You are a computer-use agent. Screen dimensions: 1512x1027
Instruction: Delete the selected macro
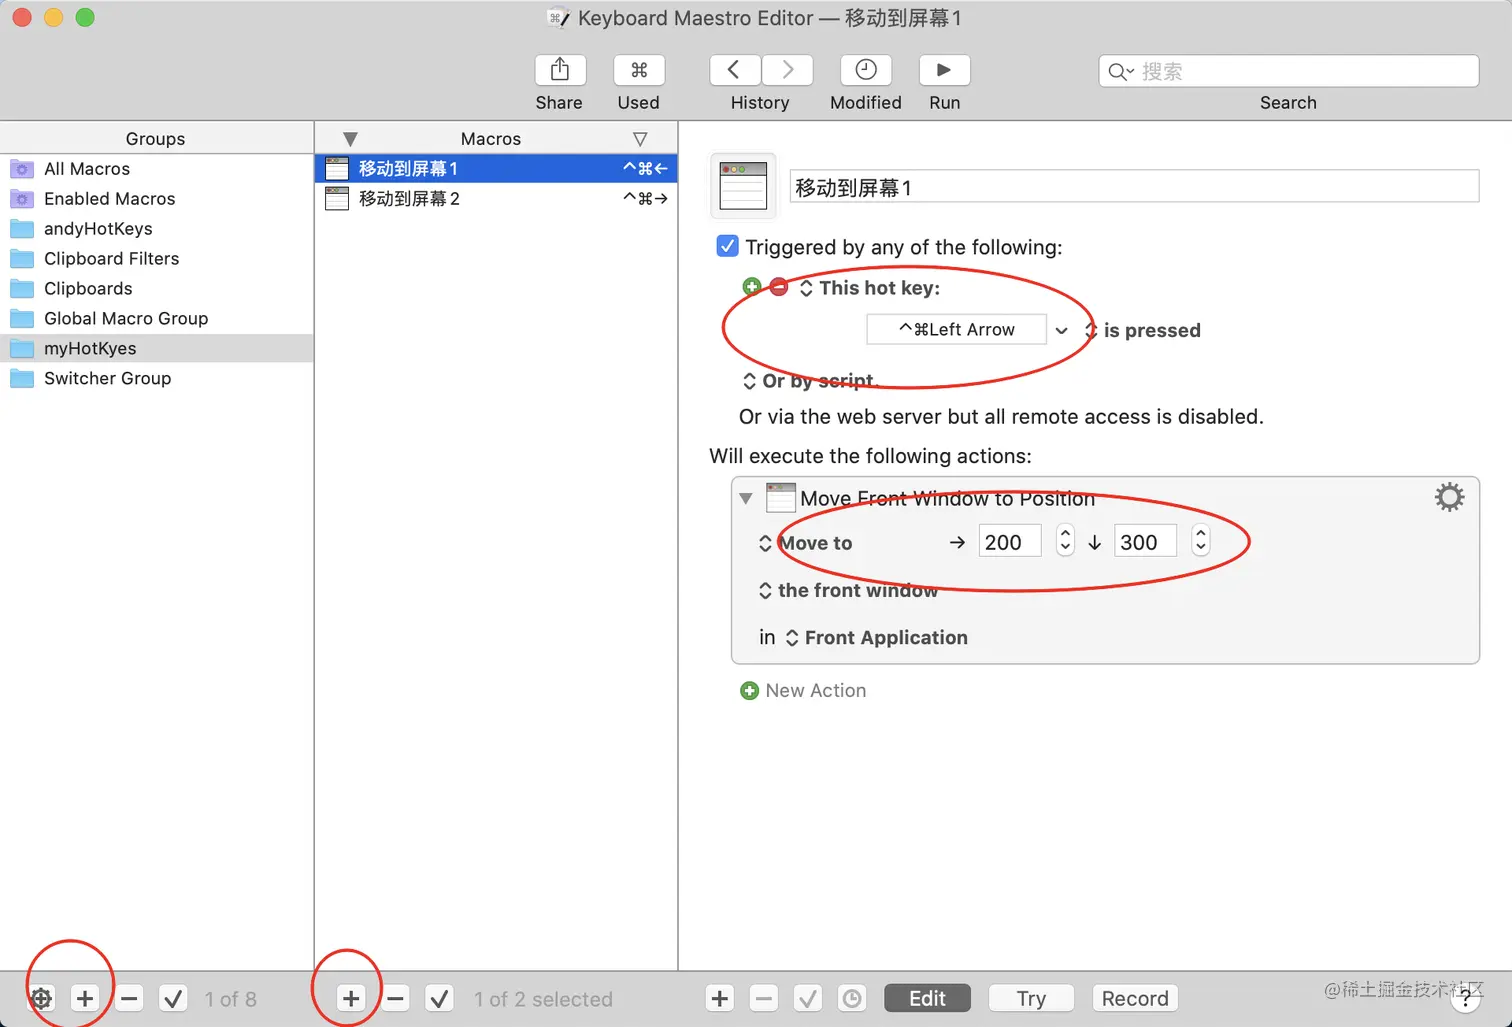pos(396,998)
